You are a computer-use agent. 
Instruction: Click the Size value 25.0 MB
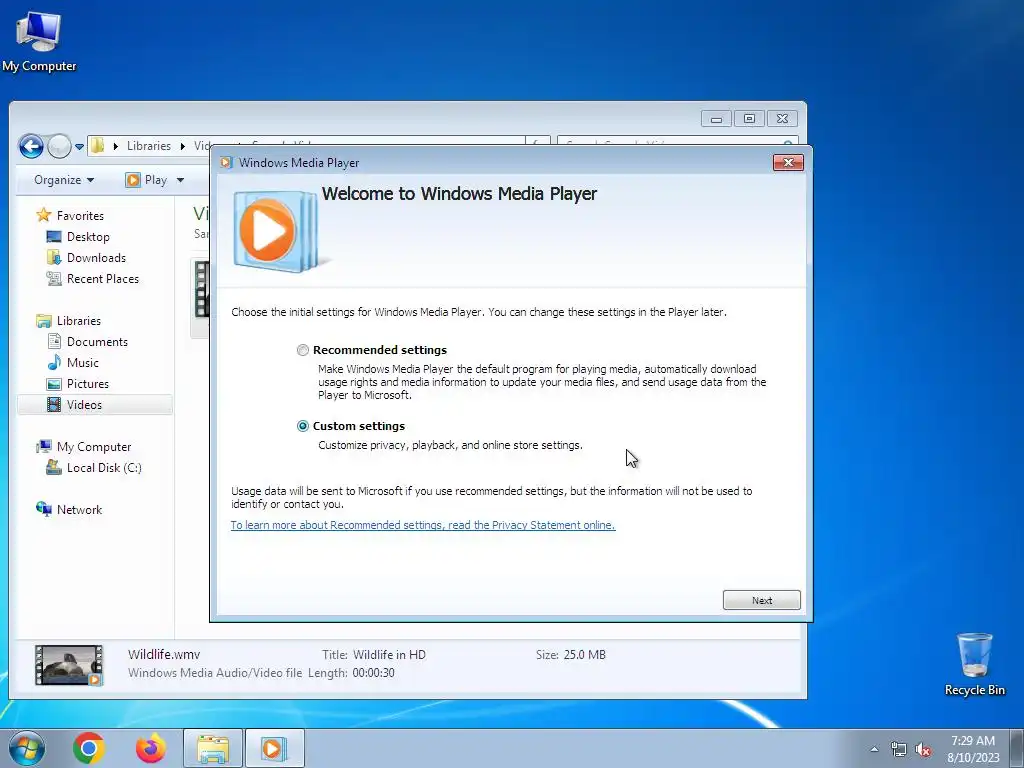(x=584, y=654)
